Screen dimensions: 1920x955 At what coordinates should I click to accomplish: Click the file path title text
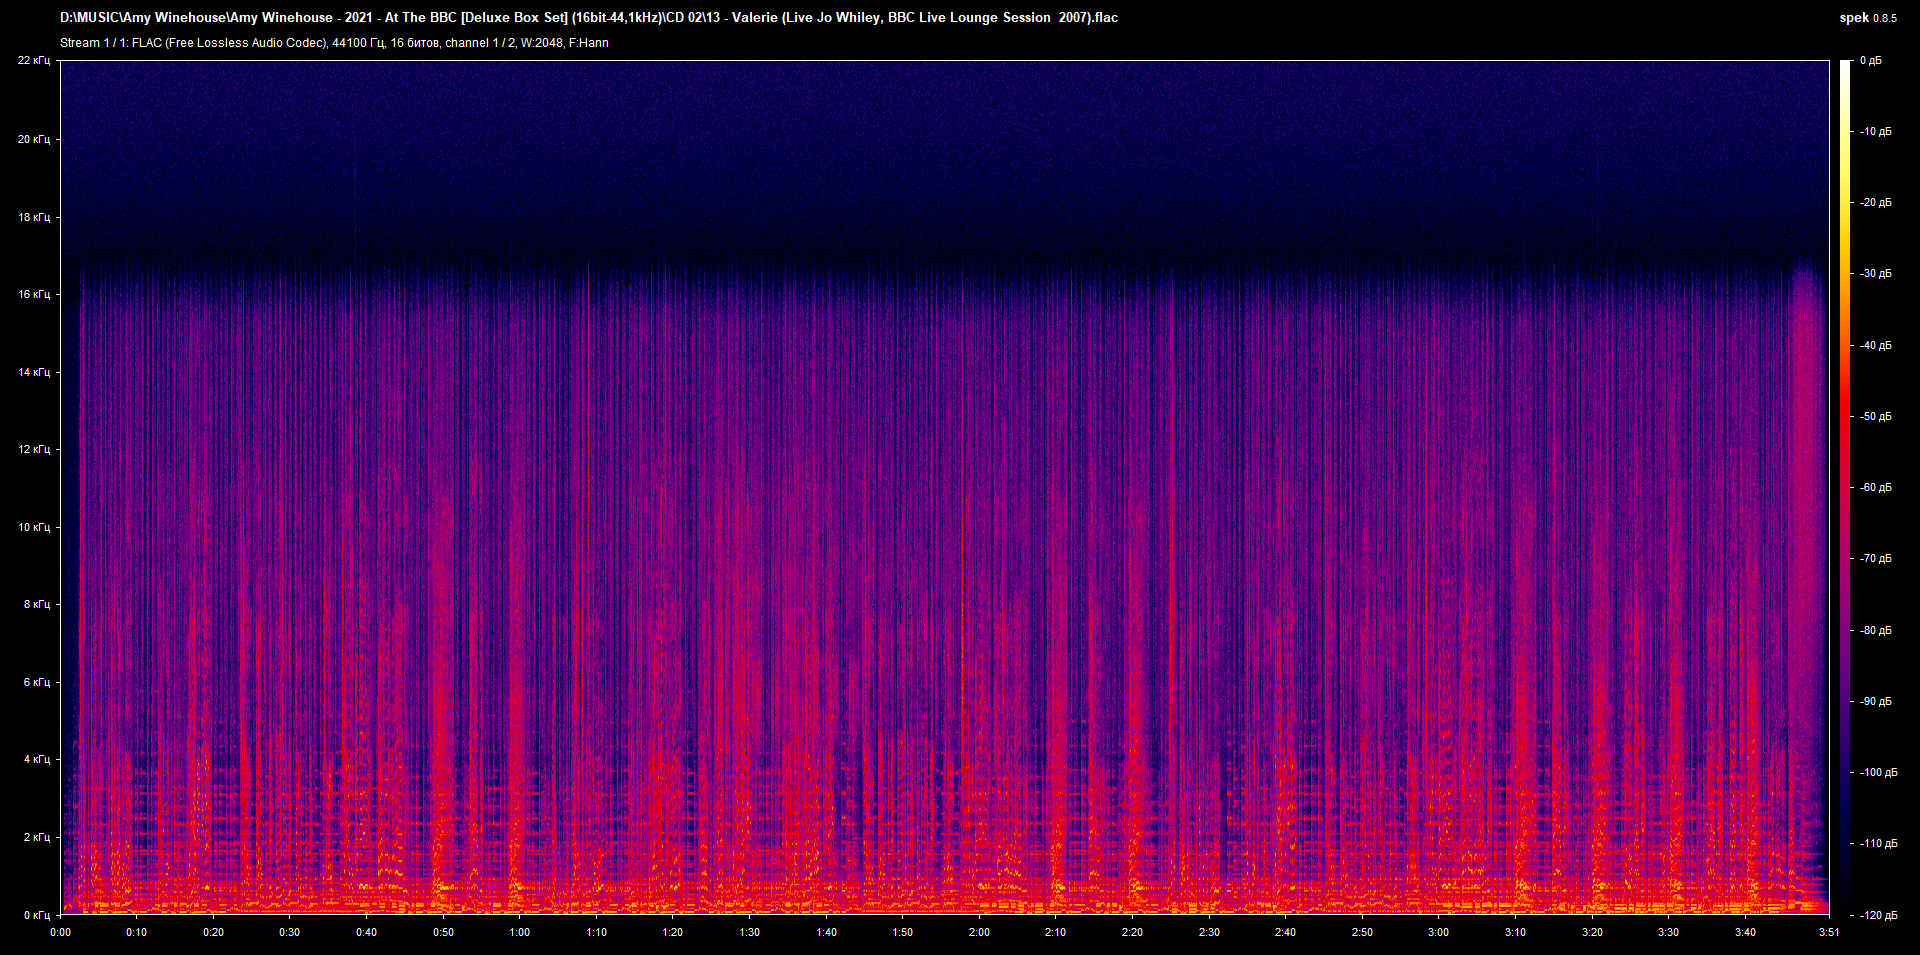click(x=588, y=18)
